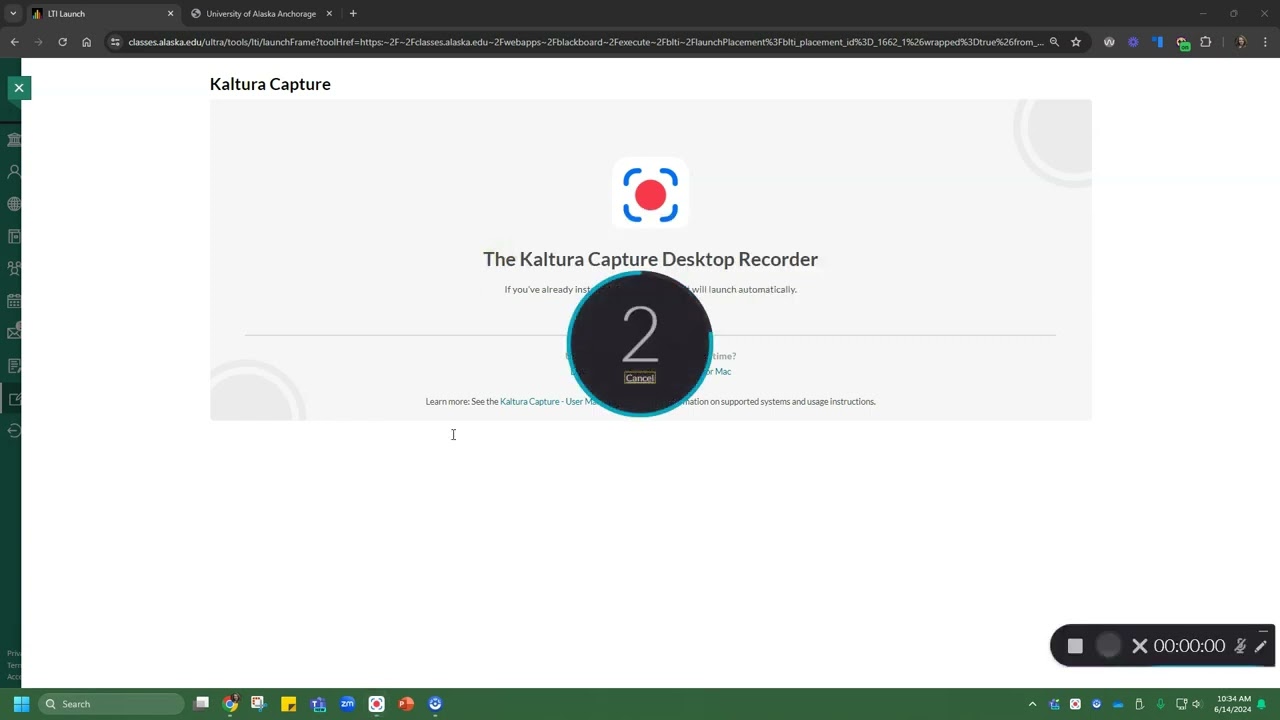
Task: Click the Kaltura Capture record logo
Action: [650, 194]
